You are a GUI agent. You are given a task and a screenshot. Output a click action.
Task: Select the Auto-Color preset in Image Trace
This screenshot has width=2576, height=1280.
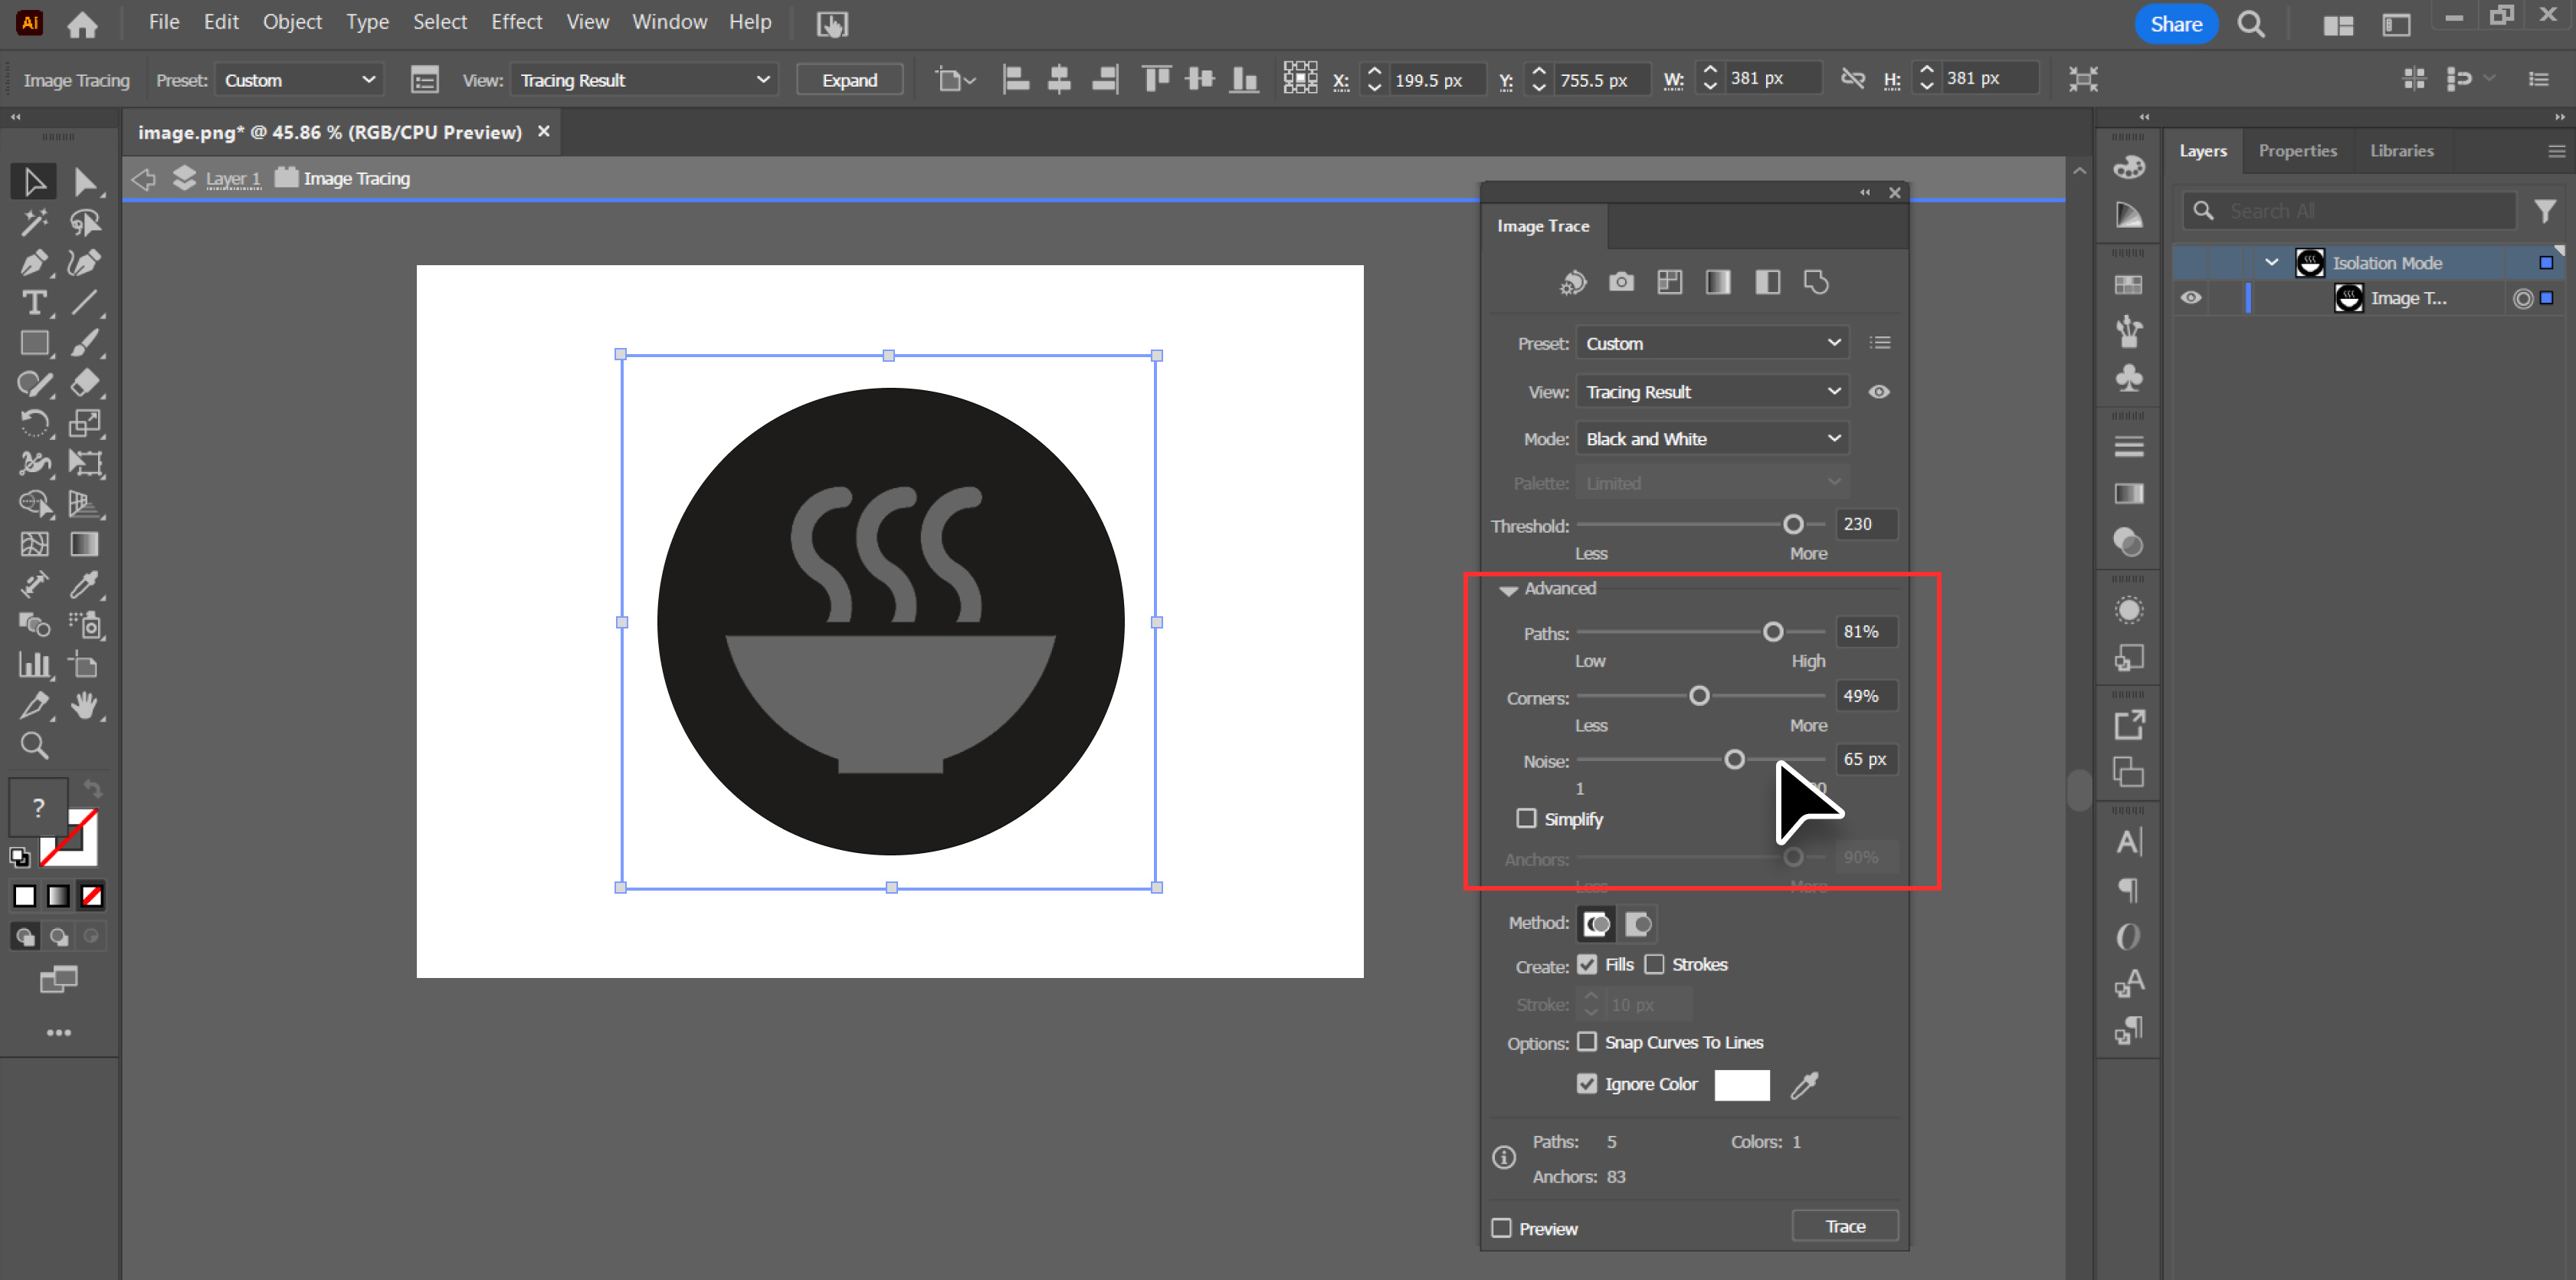1573,282
